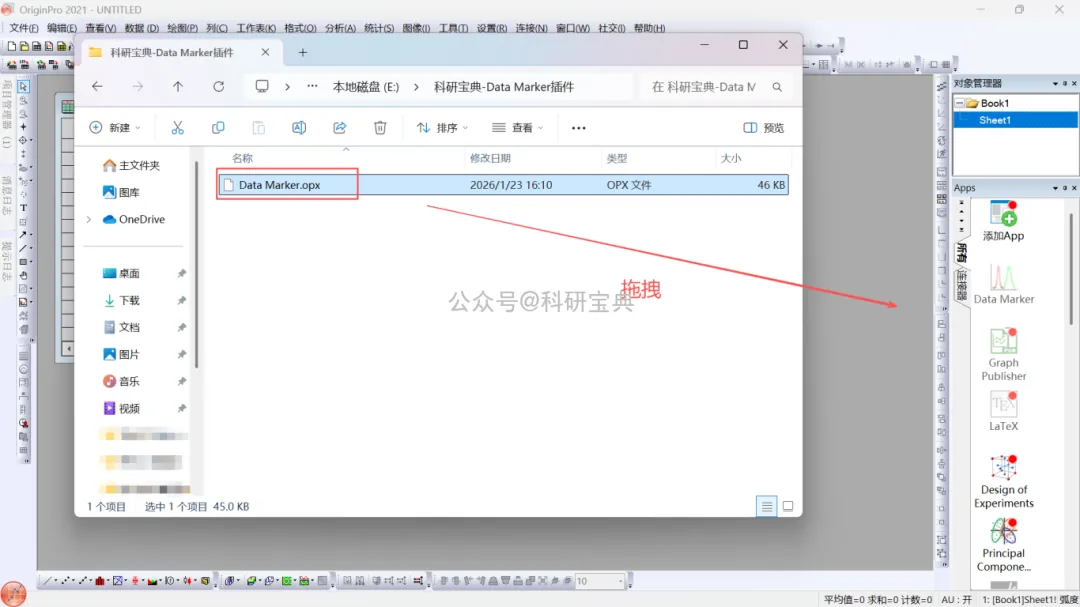This screenshot has height=607, width=1080.
Task: Click the Apps panel vertical scrollbar
Action: coord(1071,269)
